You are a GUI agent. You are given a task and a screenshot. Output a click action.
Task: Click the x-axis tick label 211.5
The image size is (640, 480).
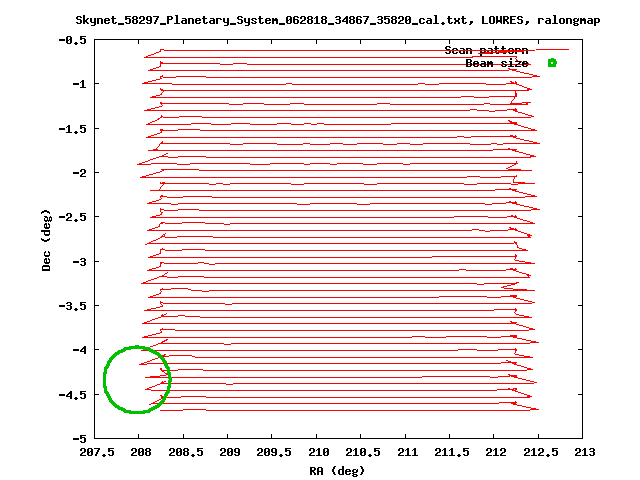click(450, 452)
